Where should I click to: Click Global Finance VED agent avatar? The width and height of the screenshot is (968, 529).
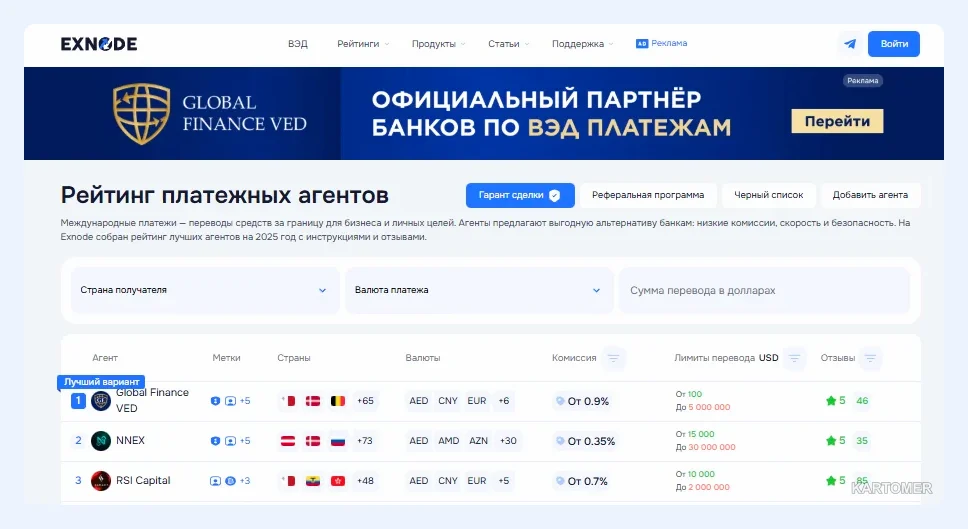(101, 401)
